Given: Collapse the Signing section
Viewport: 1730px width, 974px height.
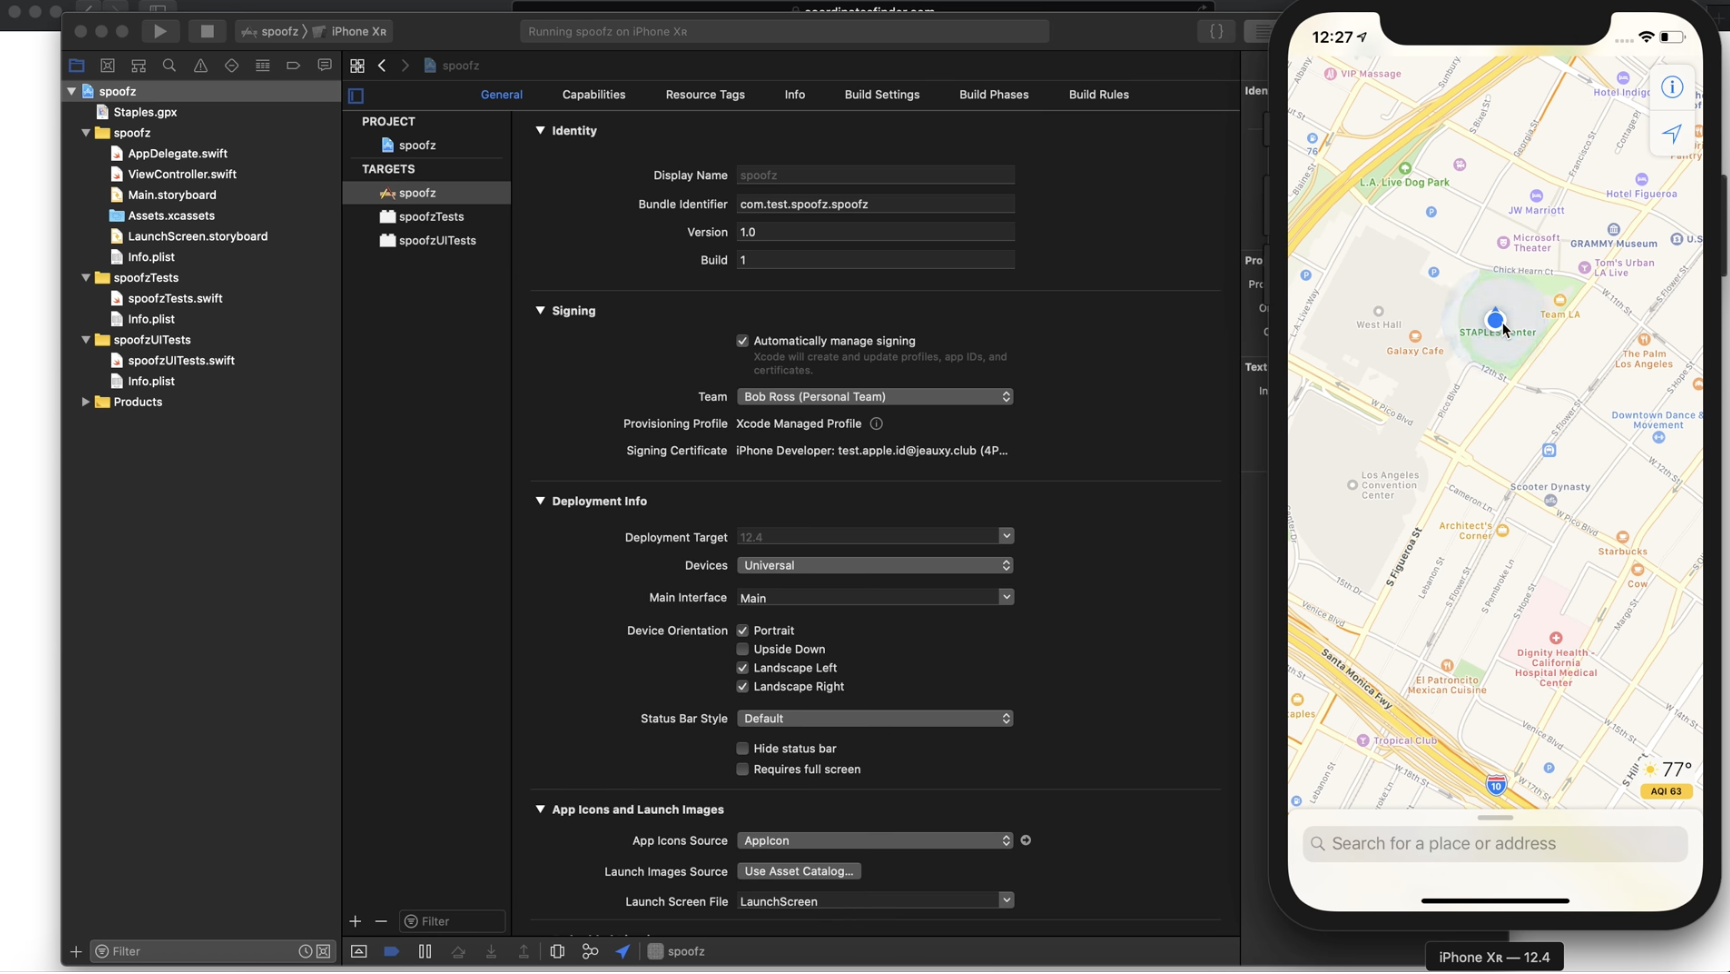Looking at the screenshot, I should 540,310.
